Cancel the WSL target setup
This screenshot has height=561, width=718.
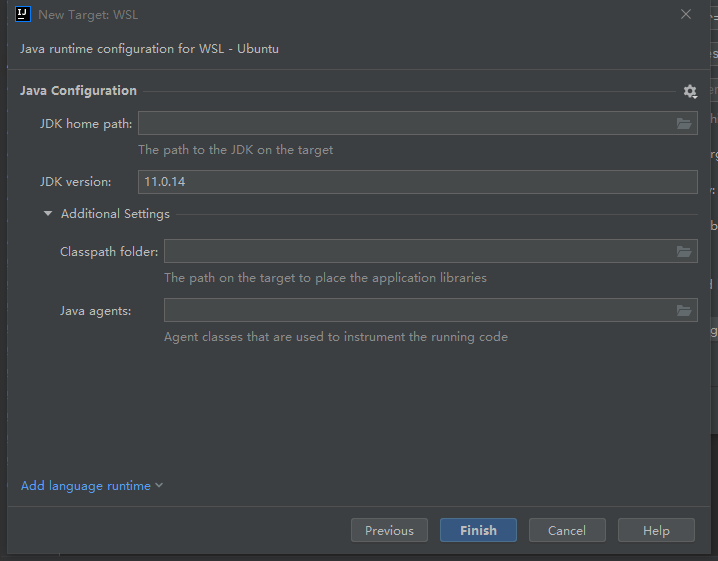pos(566,530)
